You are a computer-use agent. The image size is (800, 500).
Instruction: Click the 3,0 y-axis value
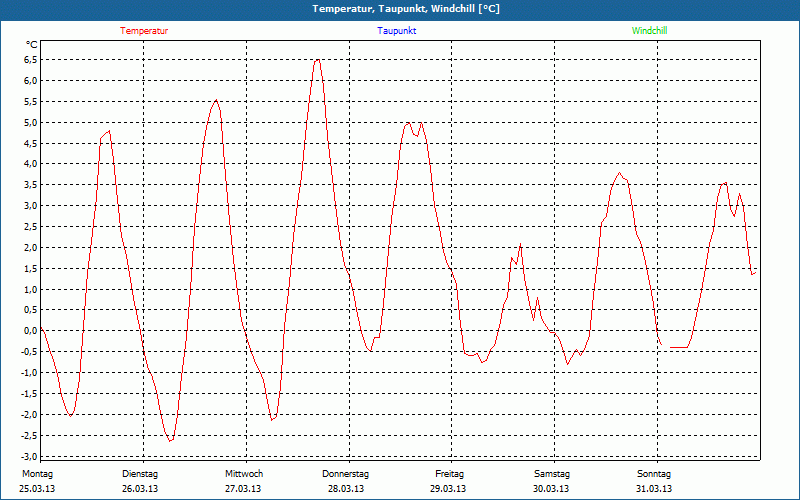[x=31, y=206]
